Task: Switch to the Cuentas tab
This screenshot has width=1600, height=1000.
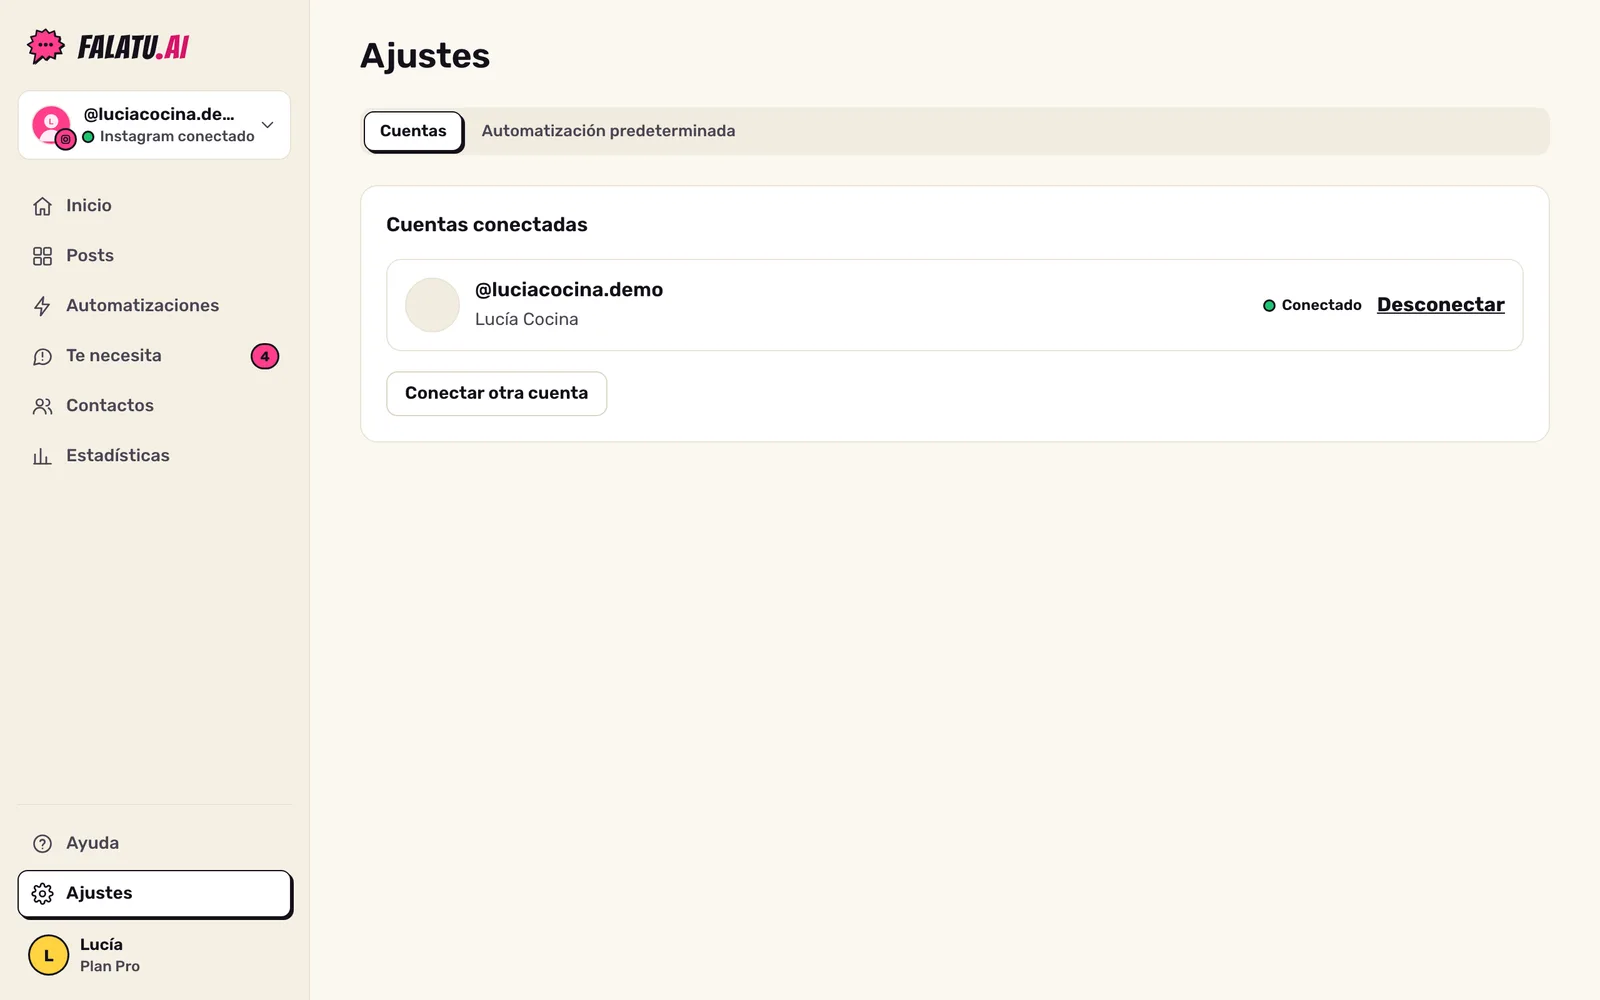Action: (413, 131)
